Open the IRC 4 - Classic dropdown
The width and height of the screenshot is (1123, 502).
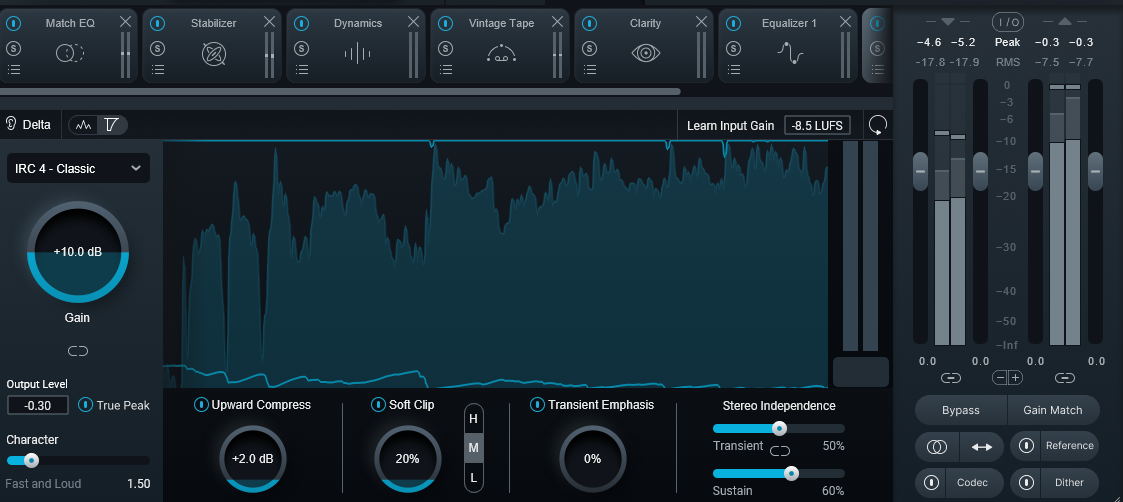click(x=78, y=168)
